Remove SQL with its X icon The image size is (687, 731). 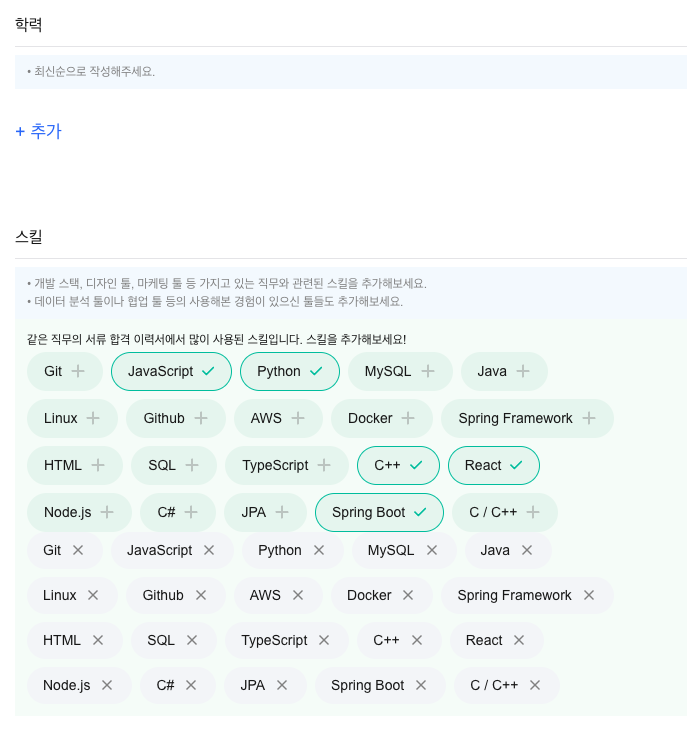point(192,641)
